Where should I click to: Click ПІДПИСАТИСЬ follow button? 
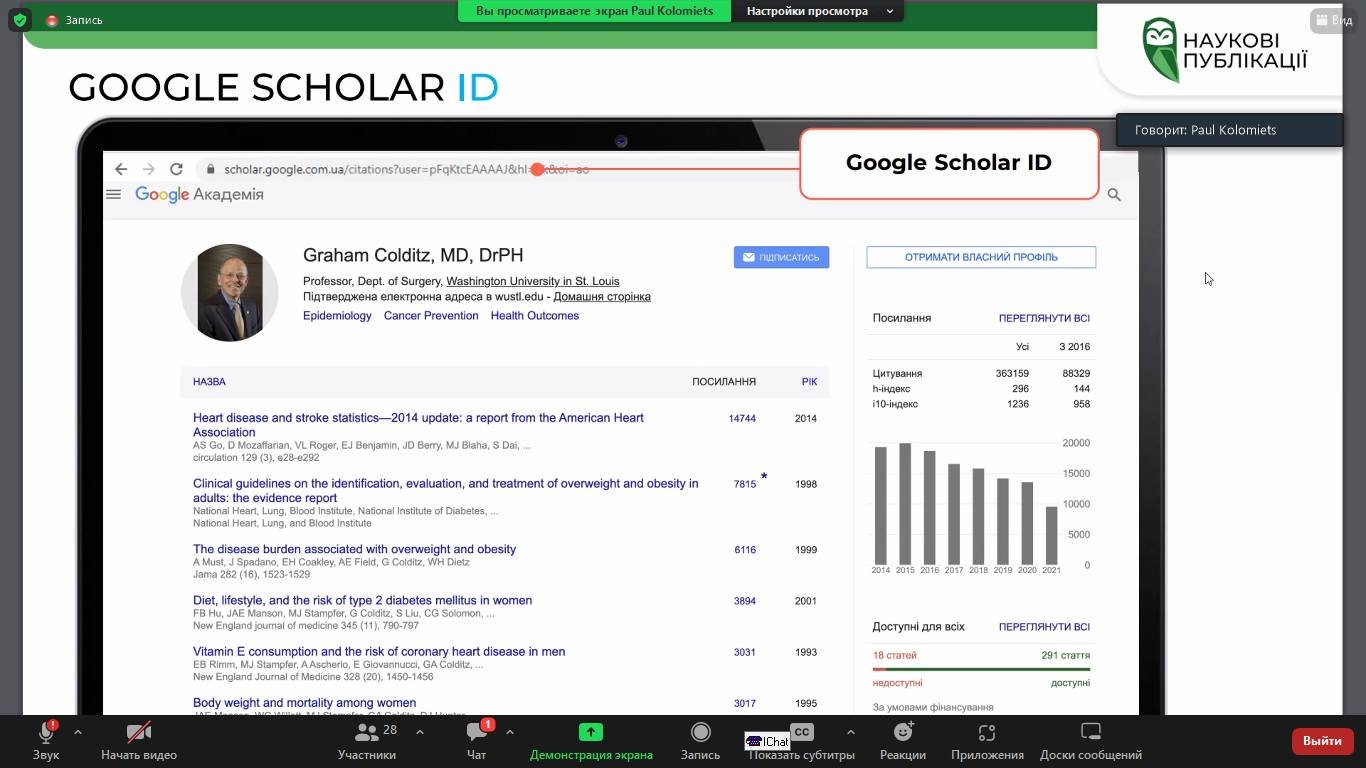[781, 257]
